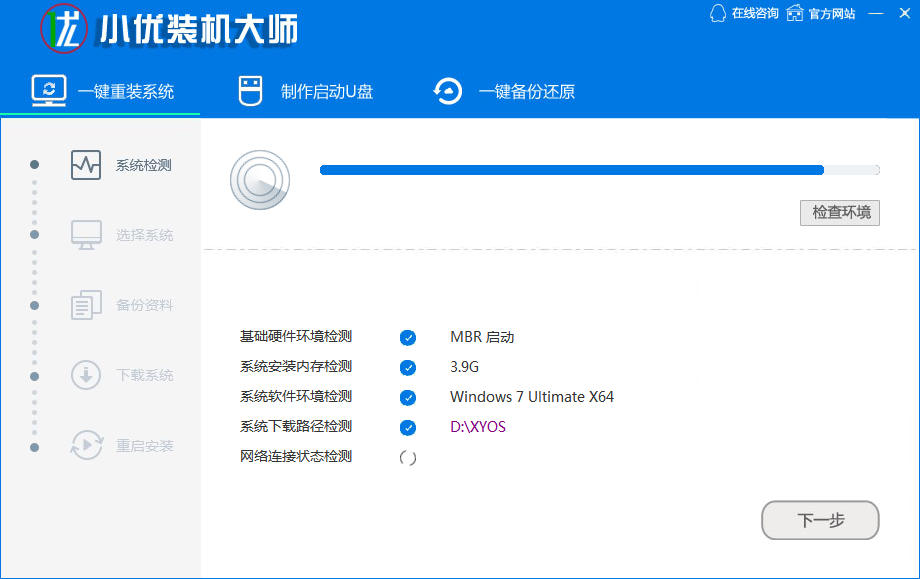The image size is (920, 579).
Task: Switch to 一键重装系统 tab
Action: (102, 92)
